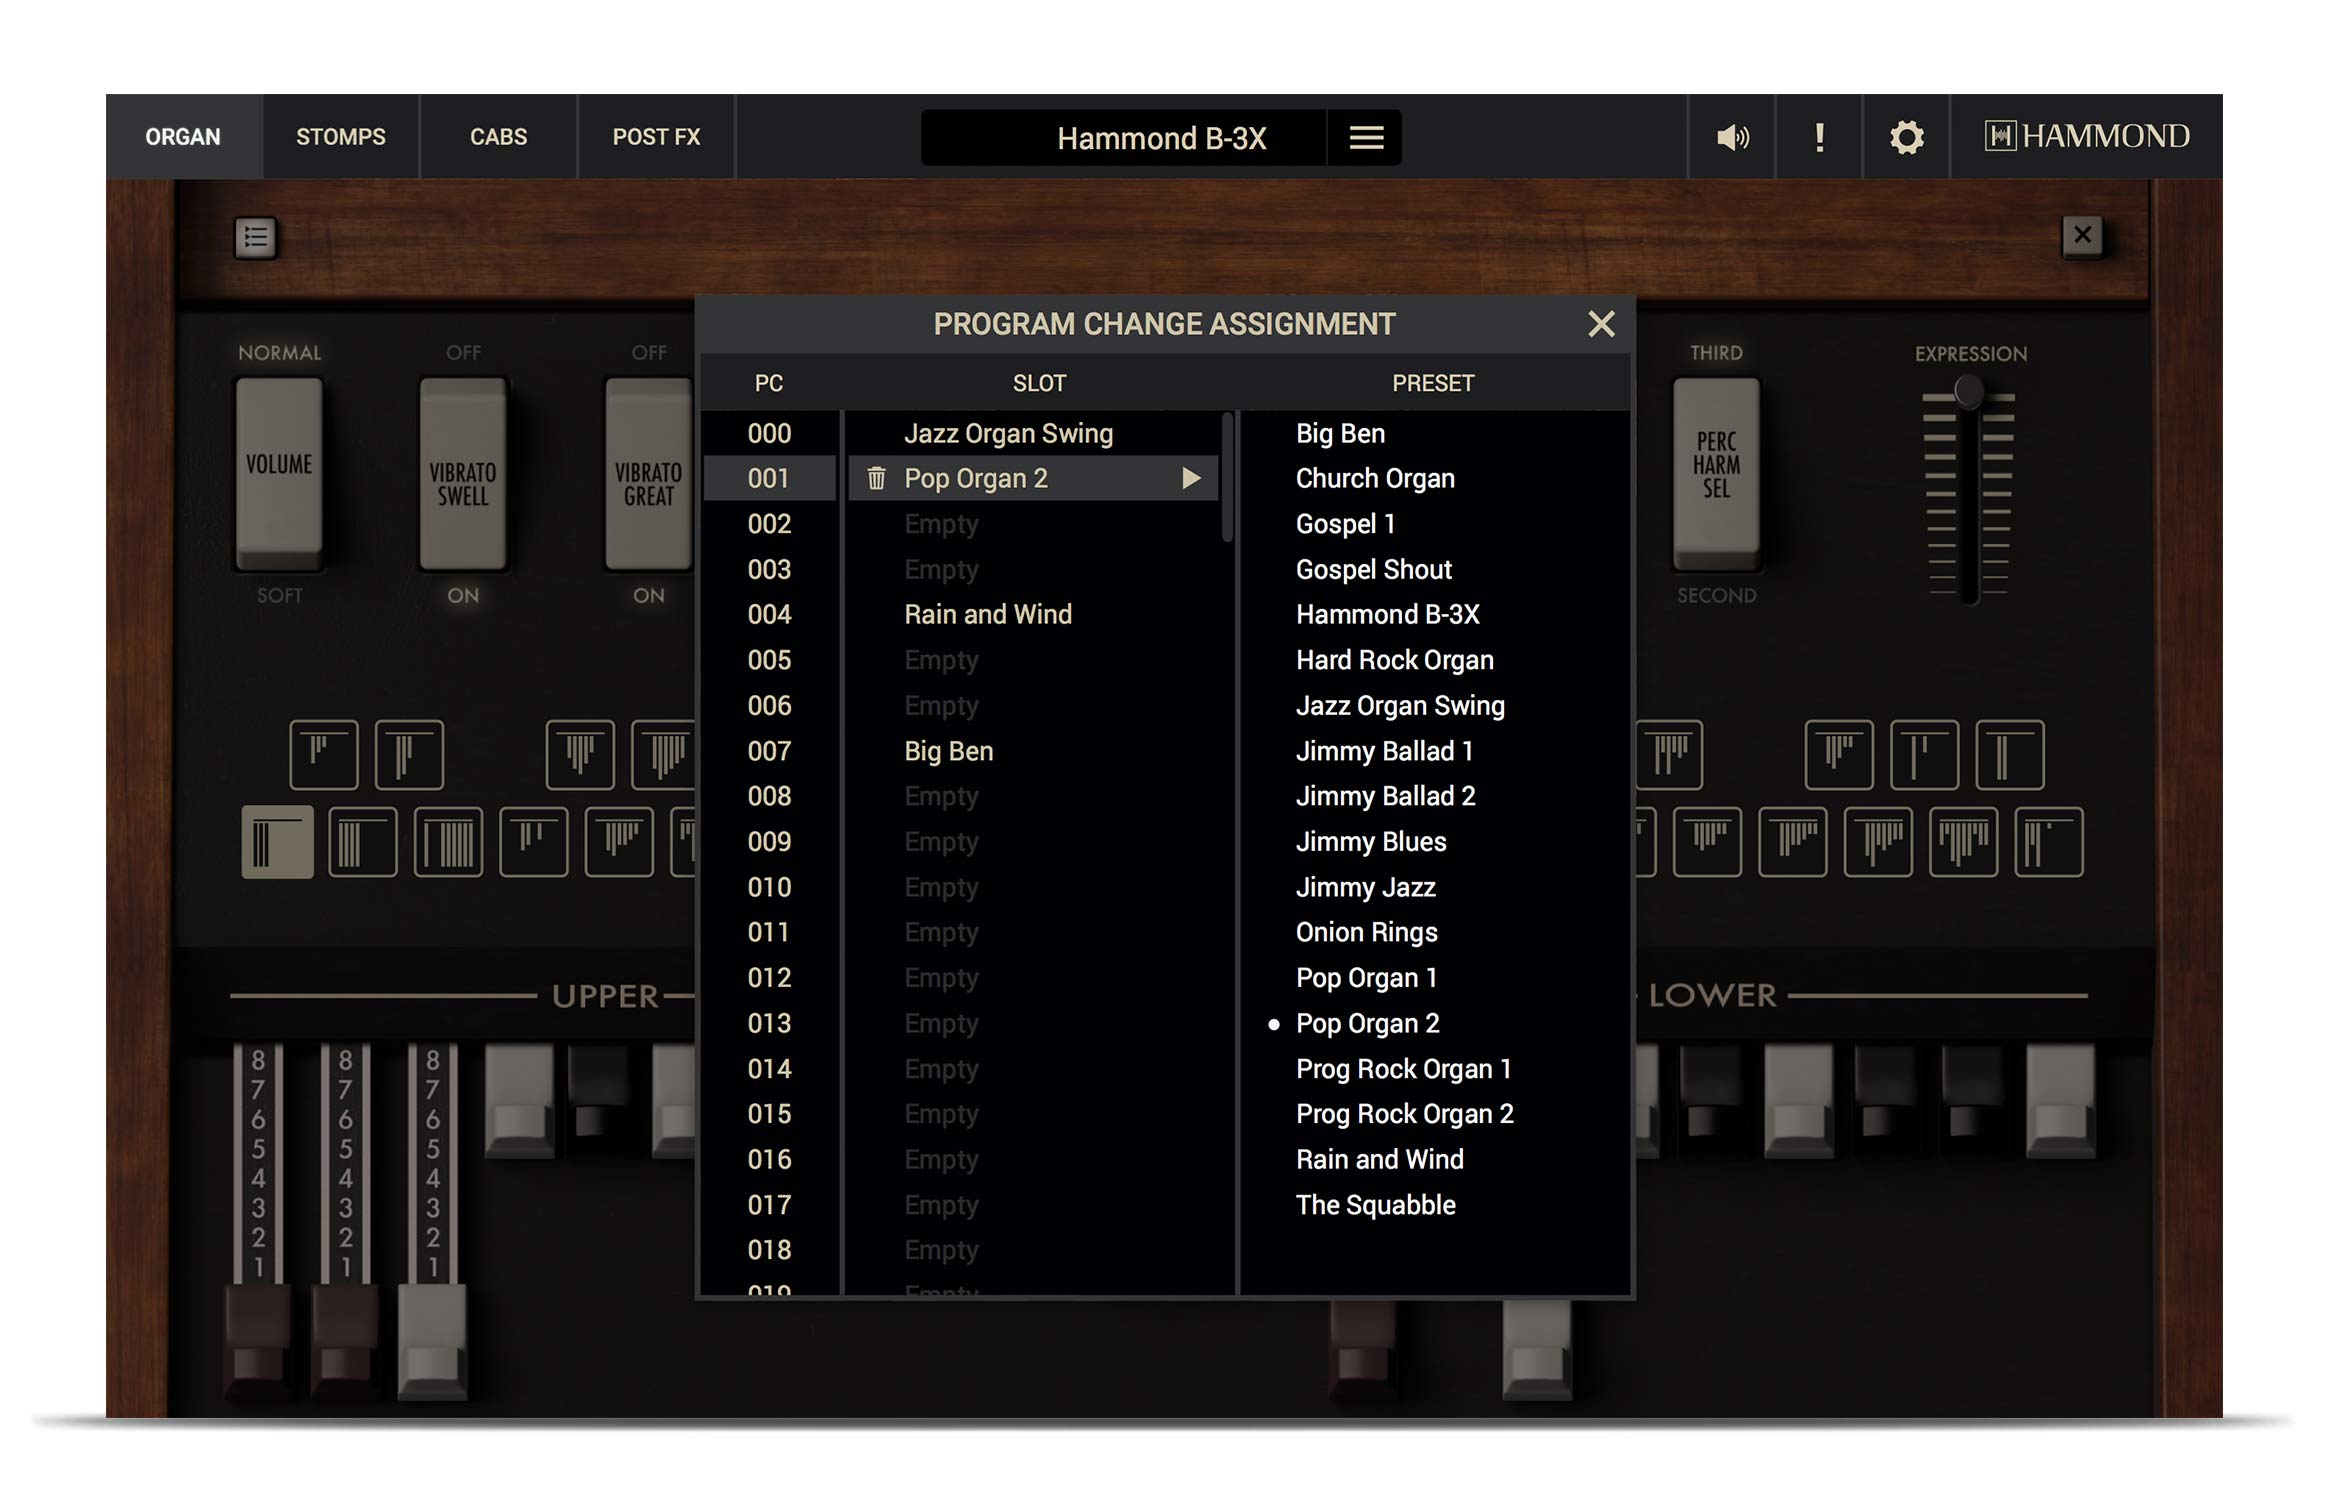Open settings with the gear icon
2327x1510 pixels.
pos(1906,137)
